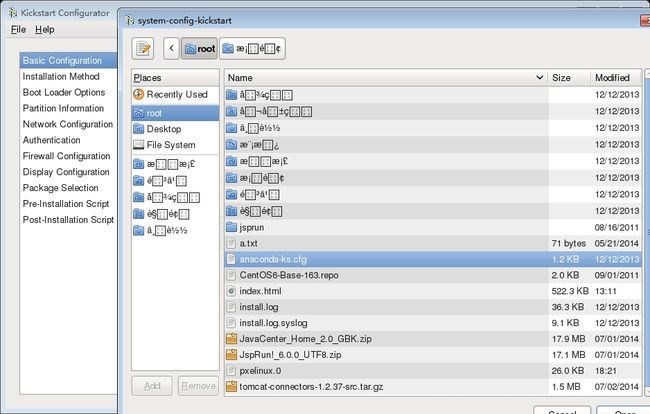The height and width of the screenshot is (414, 650).
Task: Select Network Configuration section
Action: click(x=69, y=124)
